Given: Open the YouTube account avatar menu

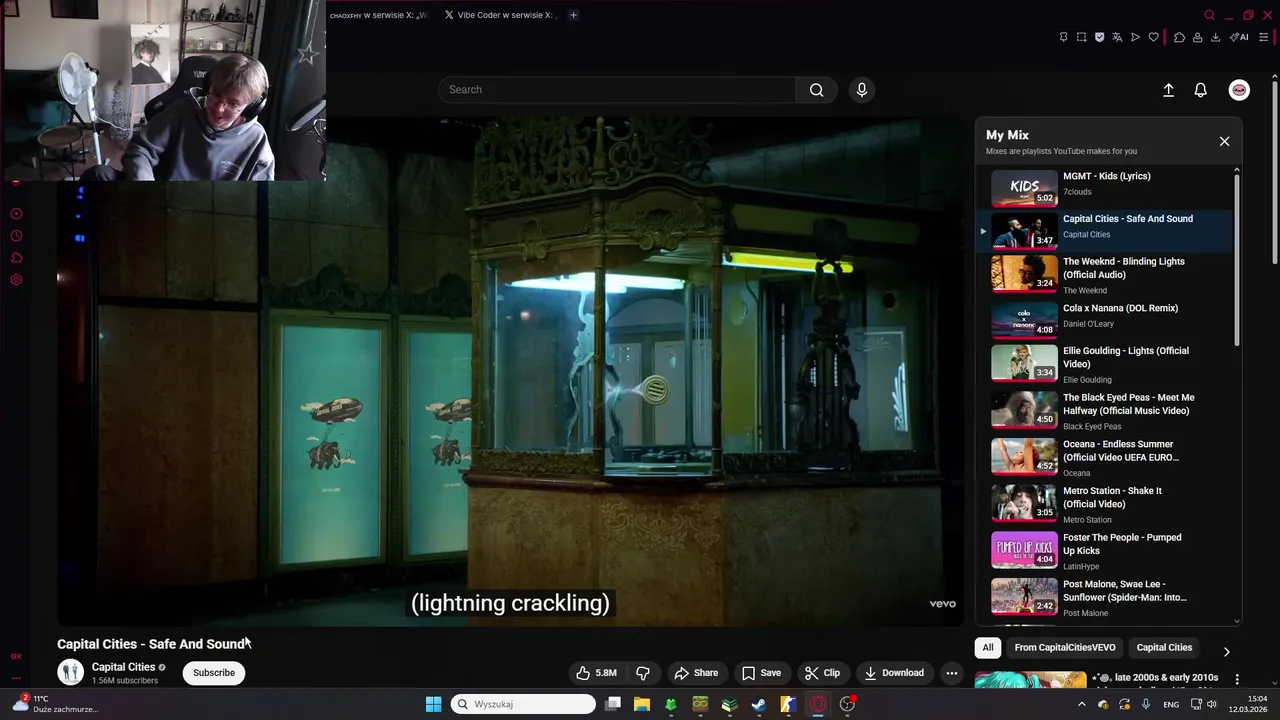Looking at the screenshot, I should click(x=1239, y=90).
